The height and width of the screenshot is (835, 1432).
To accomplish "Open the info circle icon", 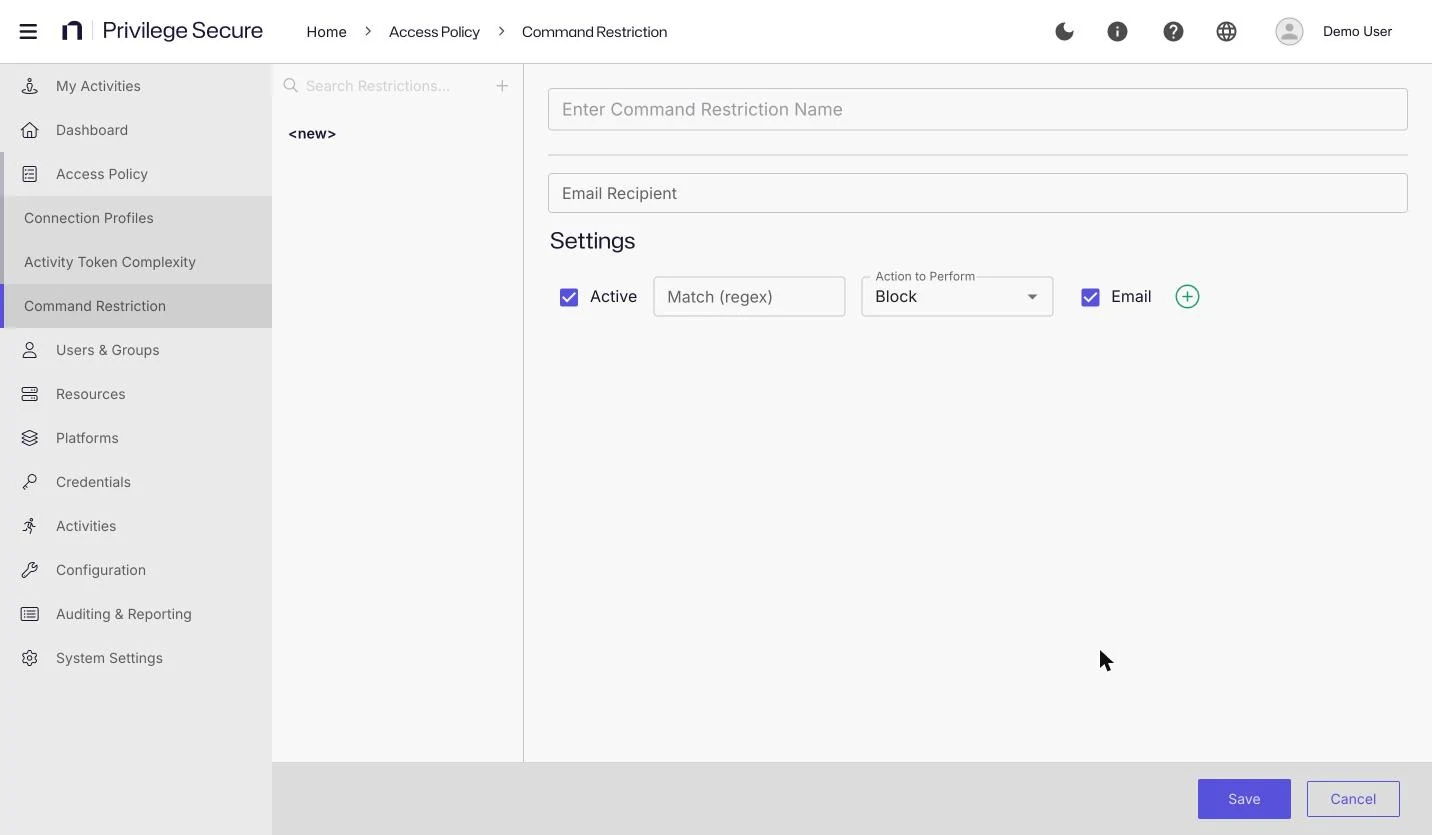I will coord(1117,31).
